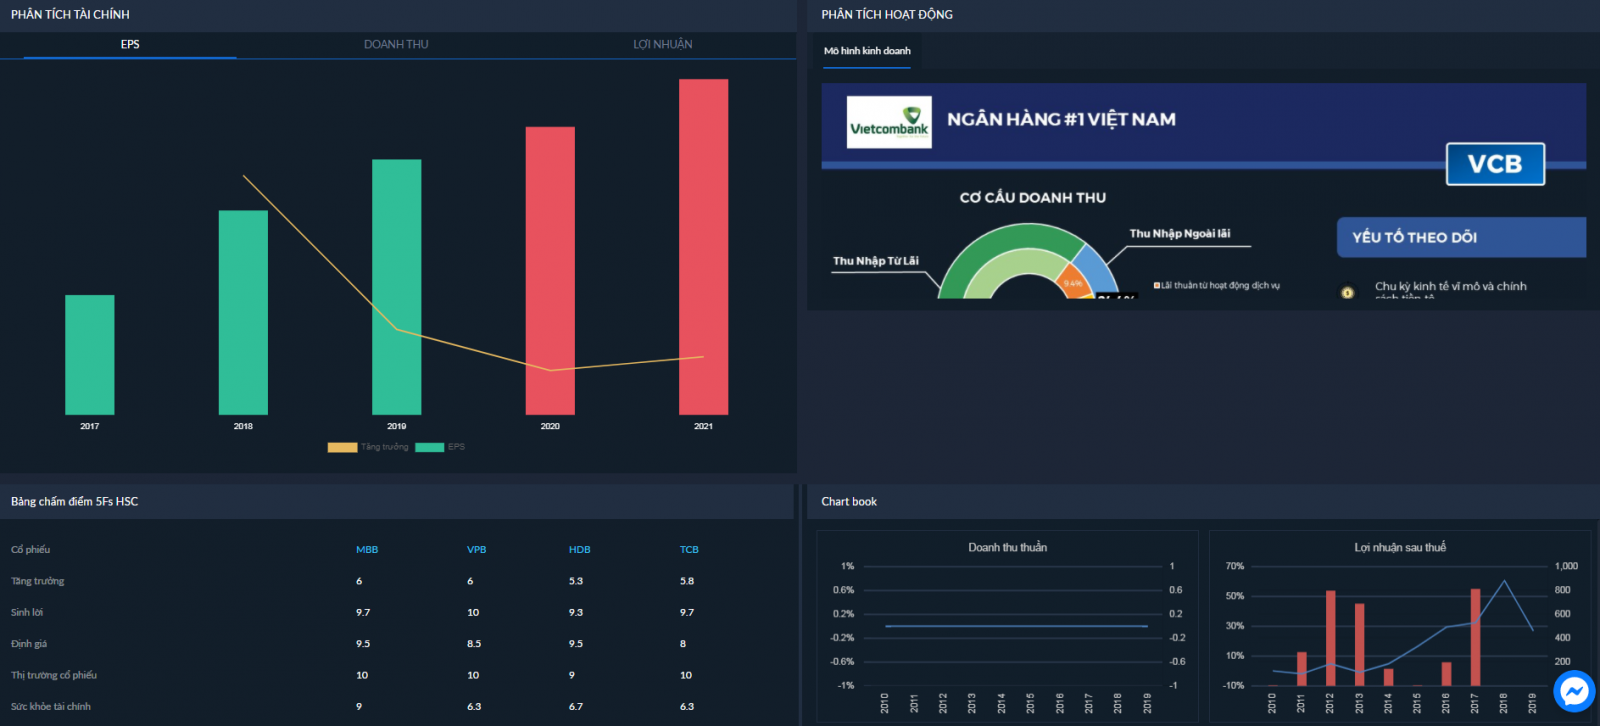Click the 2017 EPS bar

pos(90,354)
